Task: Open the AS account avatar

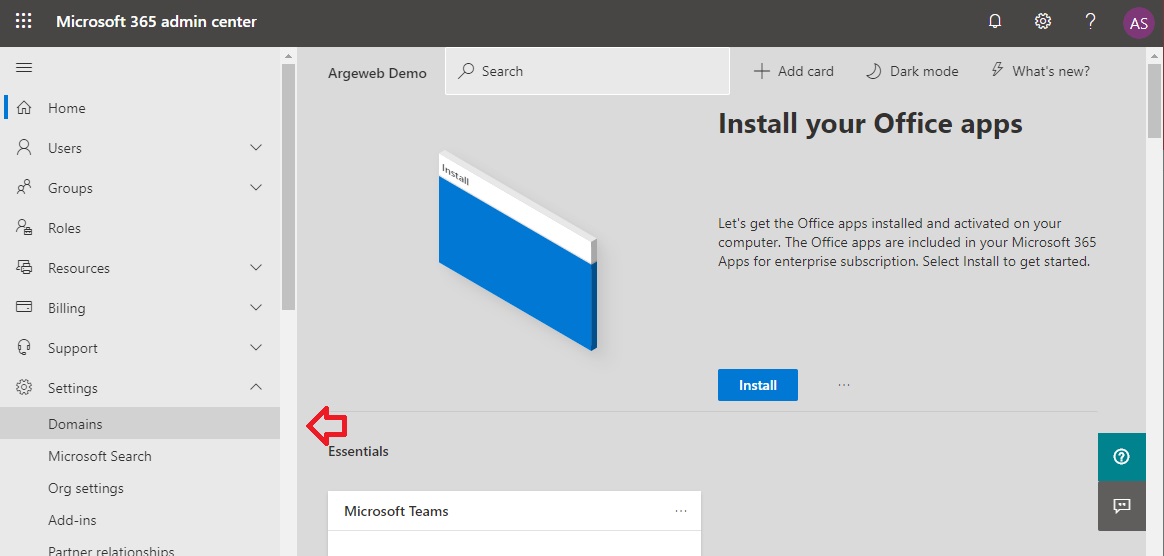Action: pyautogui.click(x=1138, y=23)
